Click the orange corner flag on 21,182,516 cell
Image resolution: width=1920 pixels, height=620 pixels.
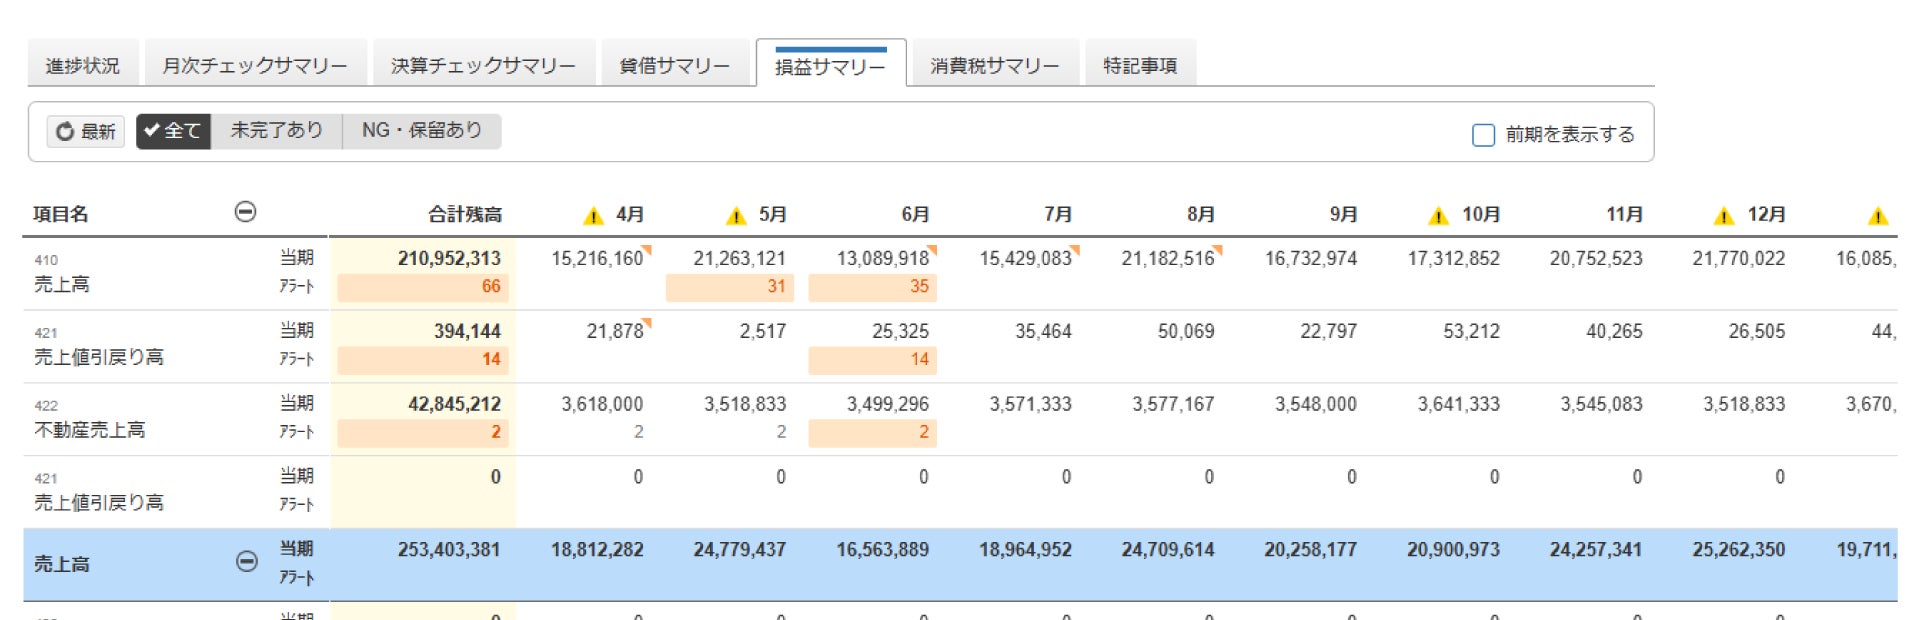coord(1218,250)
